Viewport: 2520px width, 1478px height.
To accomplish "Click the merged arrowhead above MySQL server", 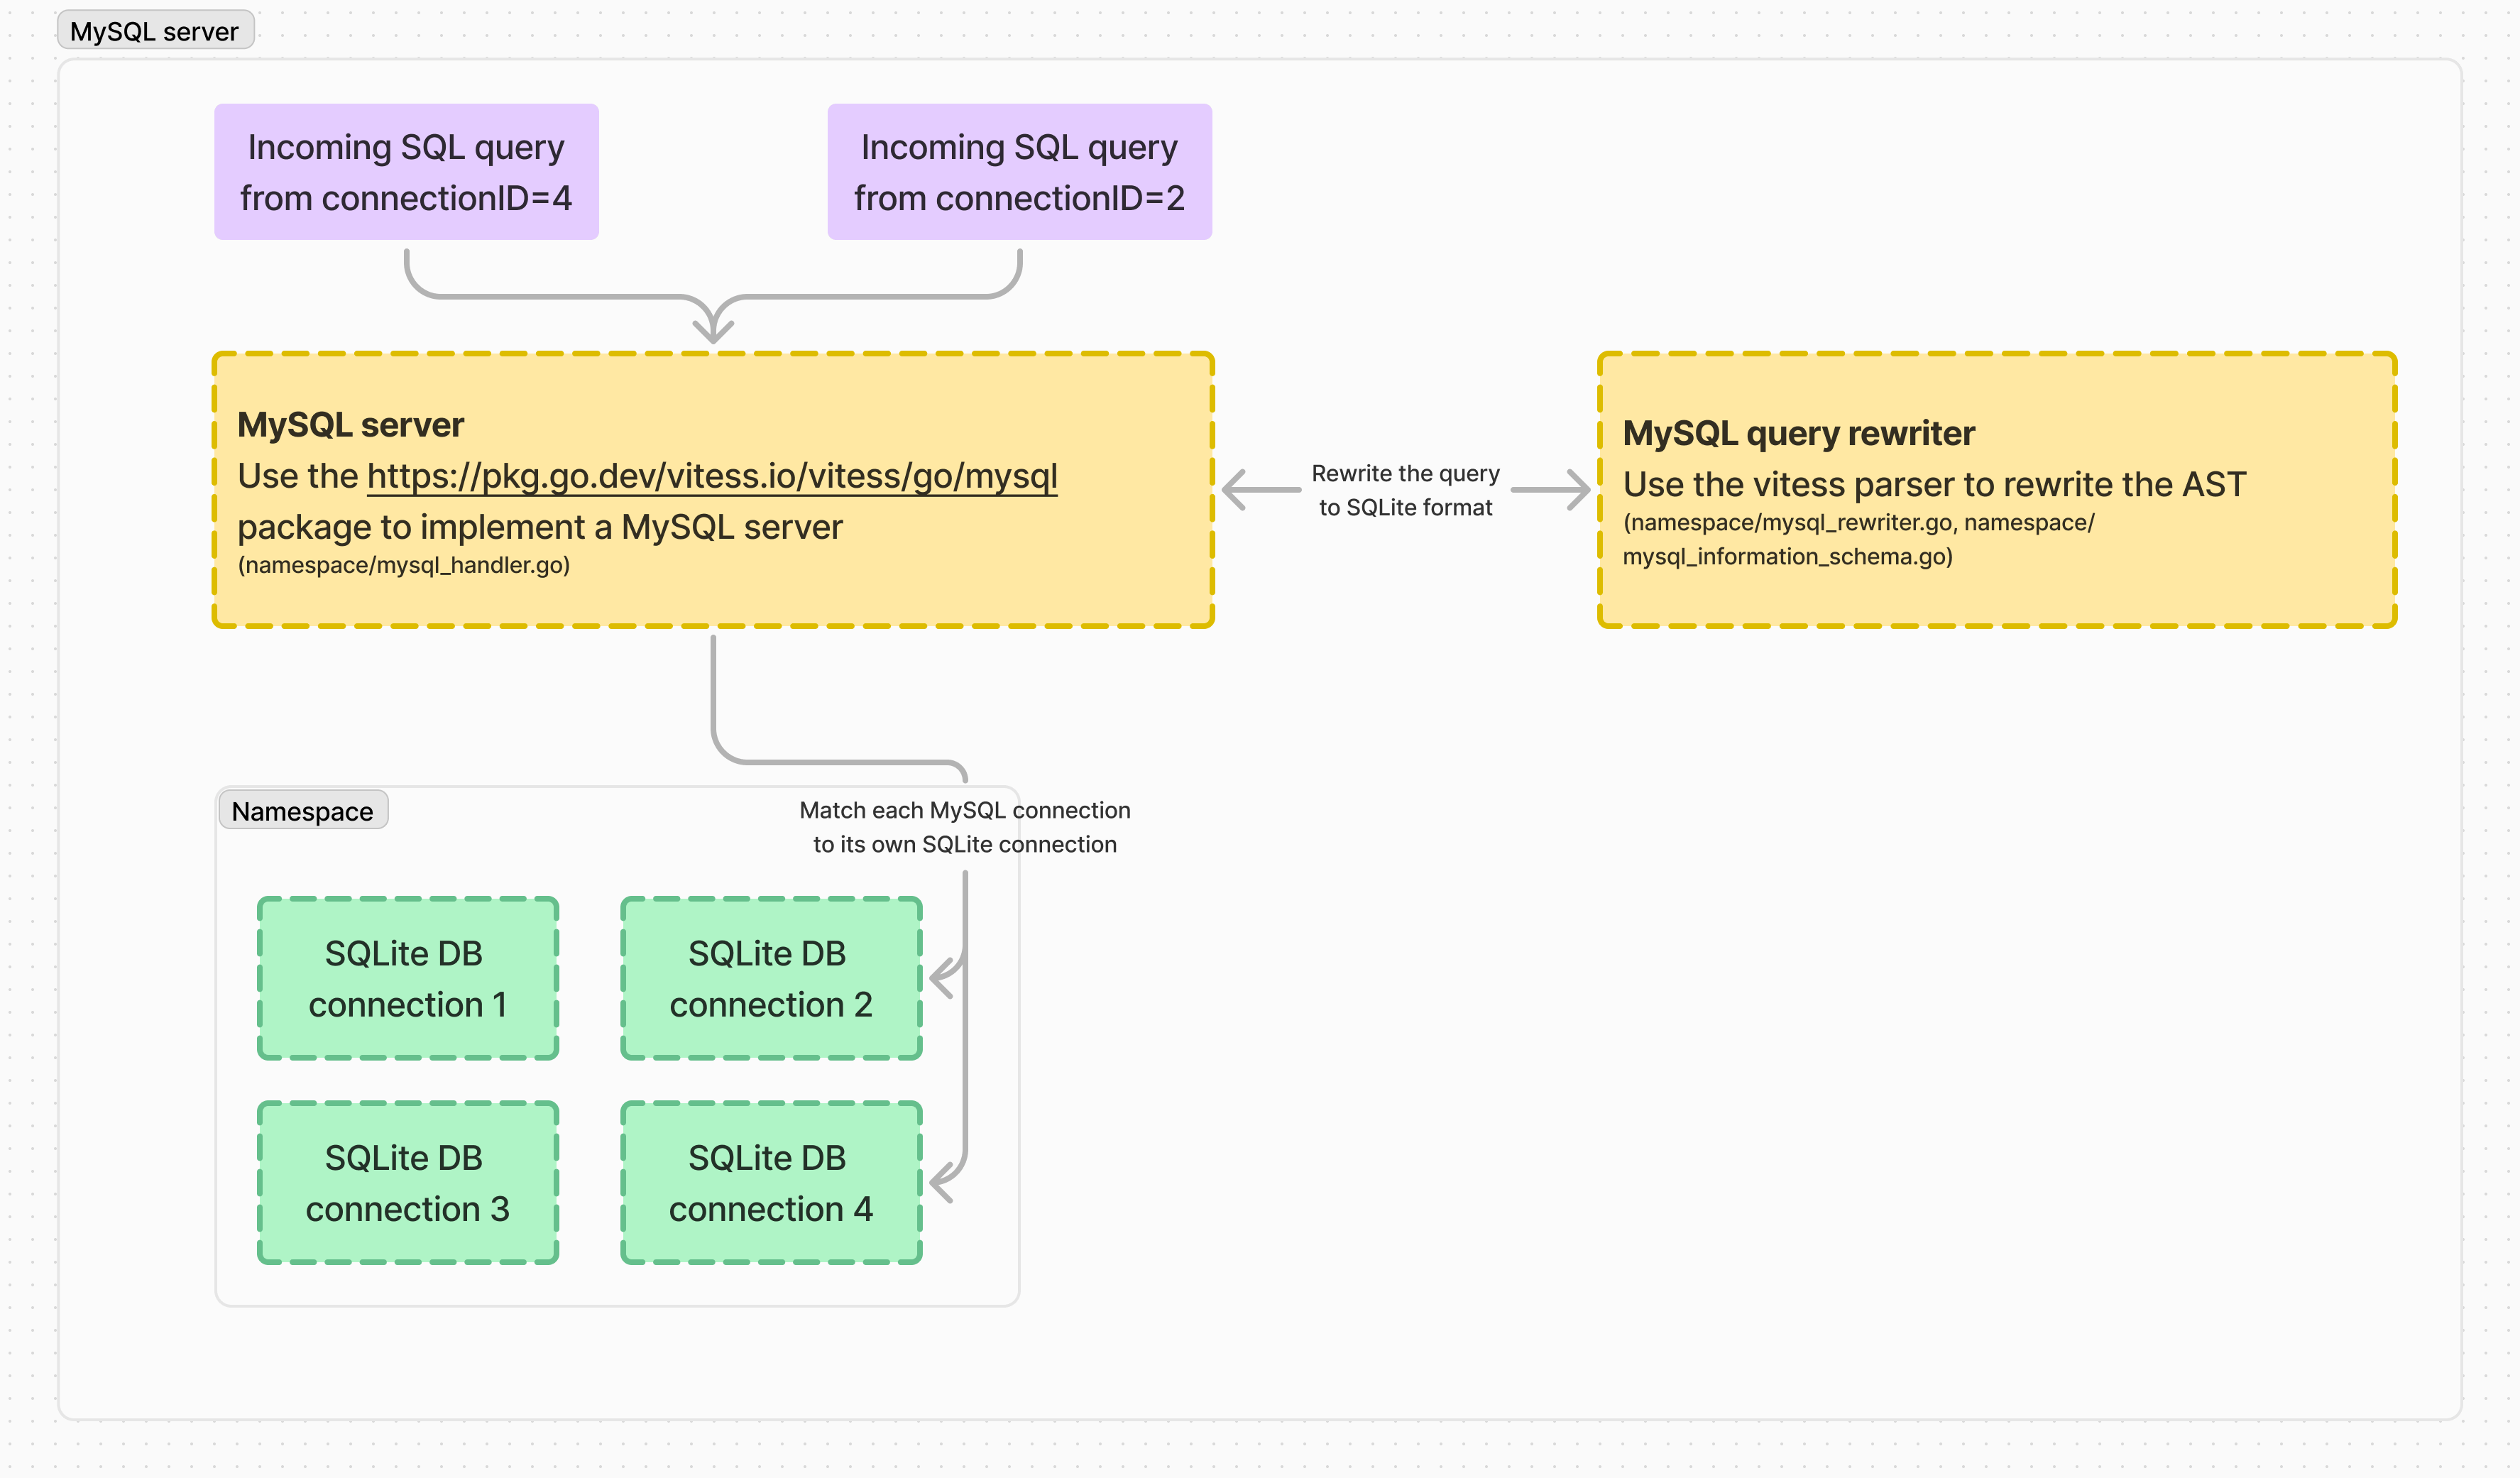I will point(713,332).
